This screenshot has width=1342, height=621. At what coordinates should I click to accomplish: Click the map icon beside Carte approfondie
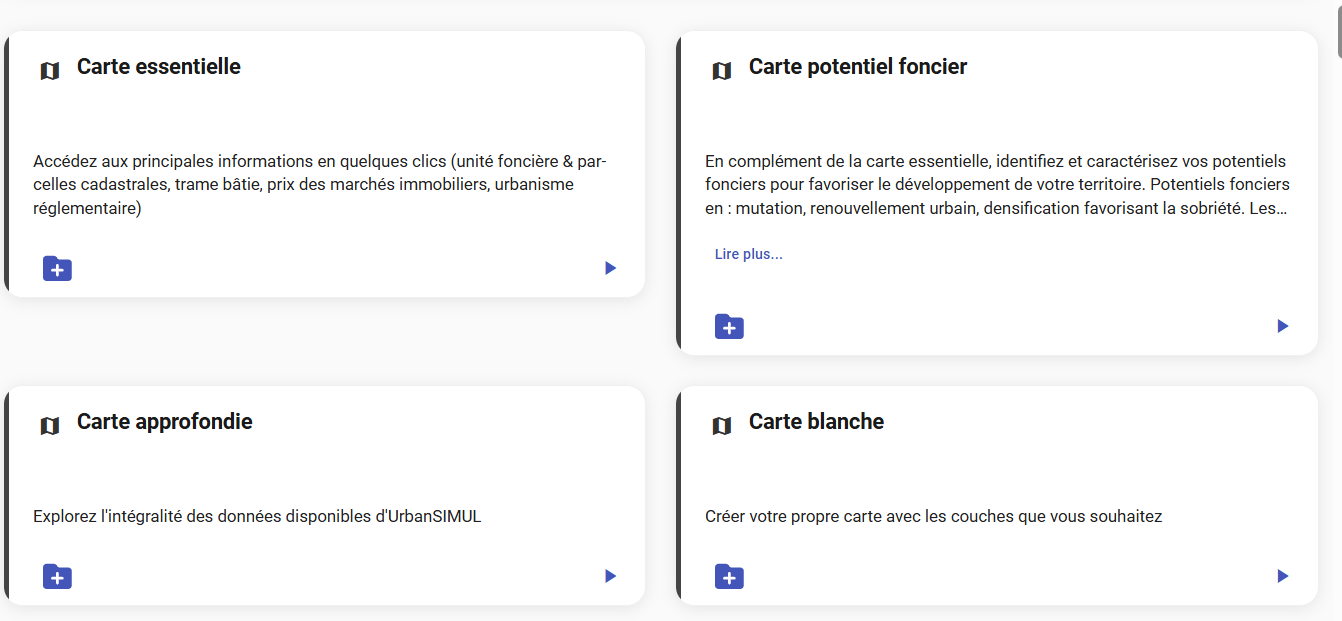pyautogui.click(x=50, y=426)
